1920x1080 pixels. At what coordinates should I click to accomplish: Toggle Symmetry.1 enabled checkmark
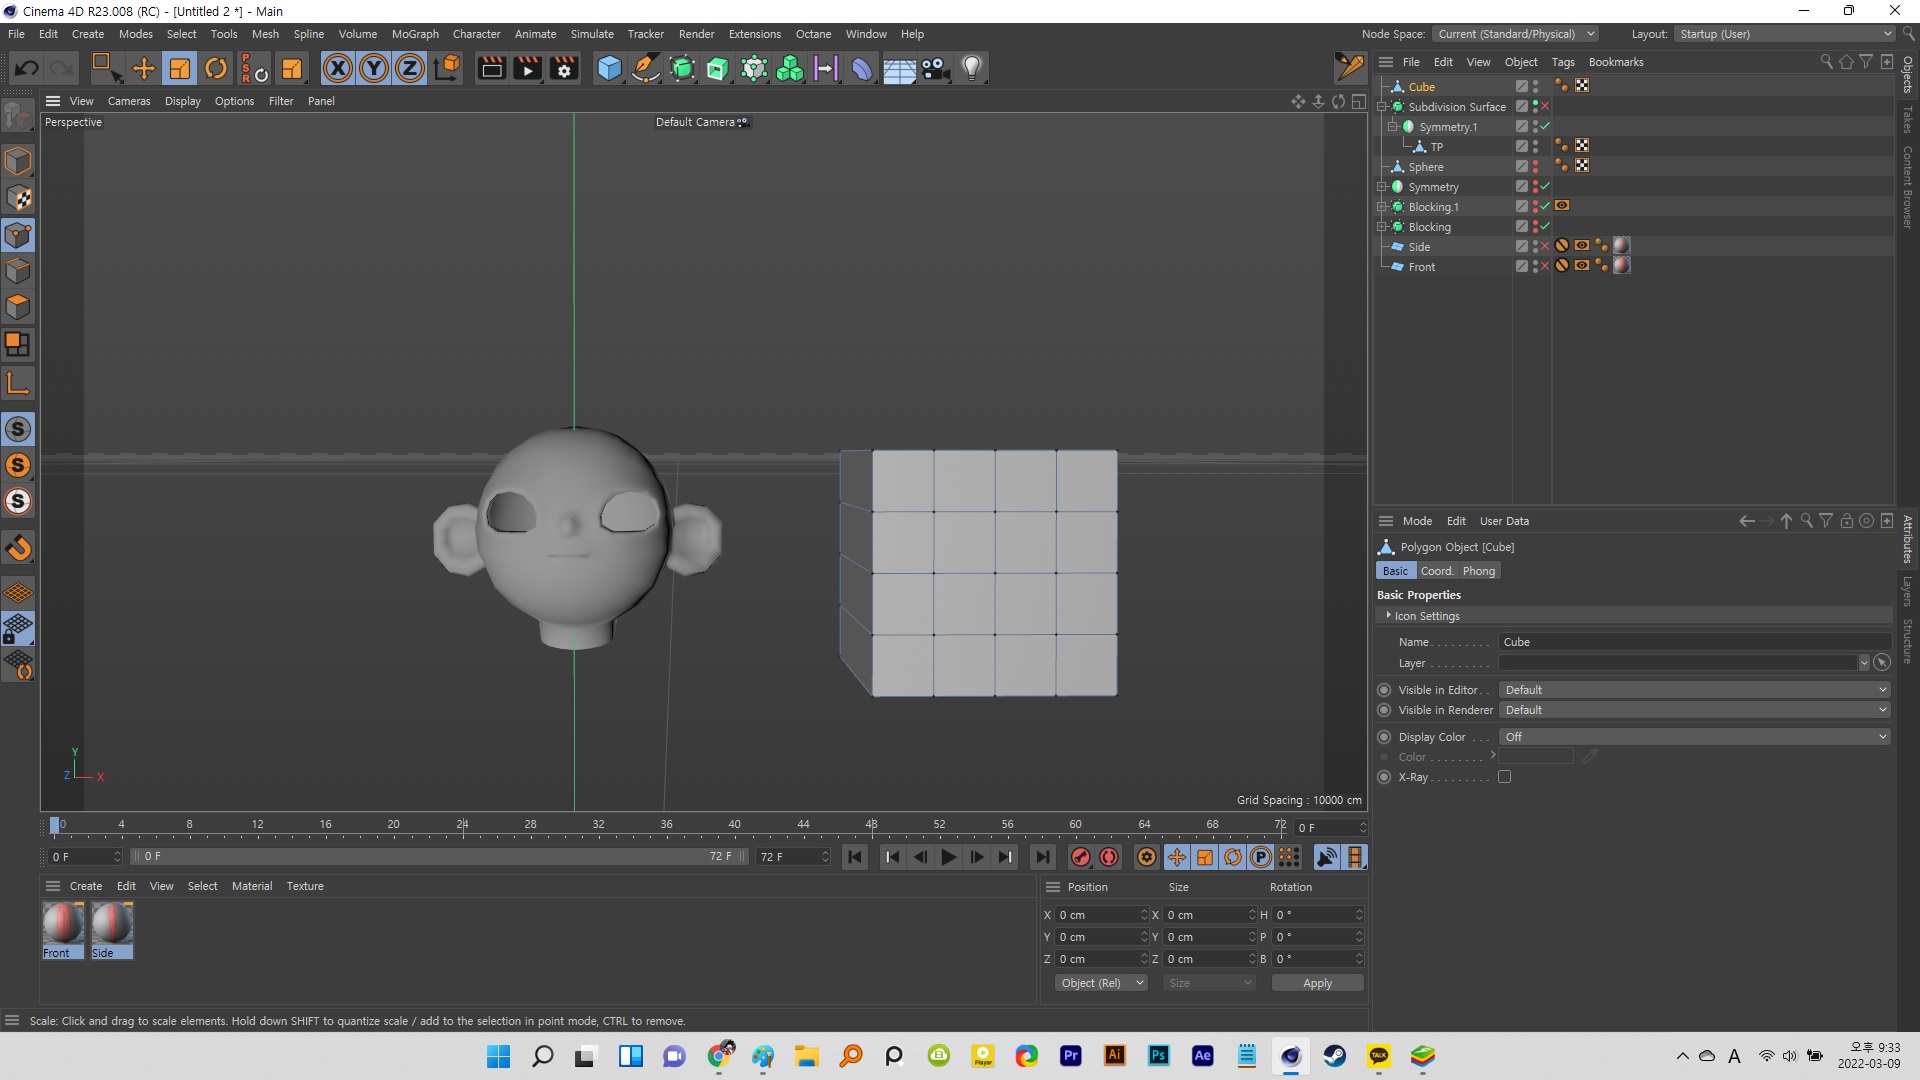(1546, 127)
